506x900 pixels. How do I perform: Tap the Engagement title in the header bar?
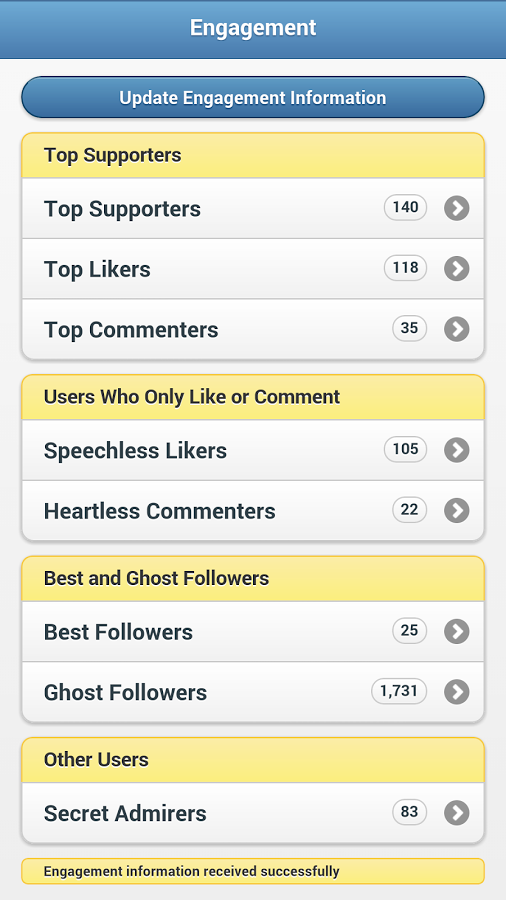253,28
